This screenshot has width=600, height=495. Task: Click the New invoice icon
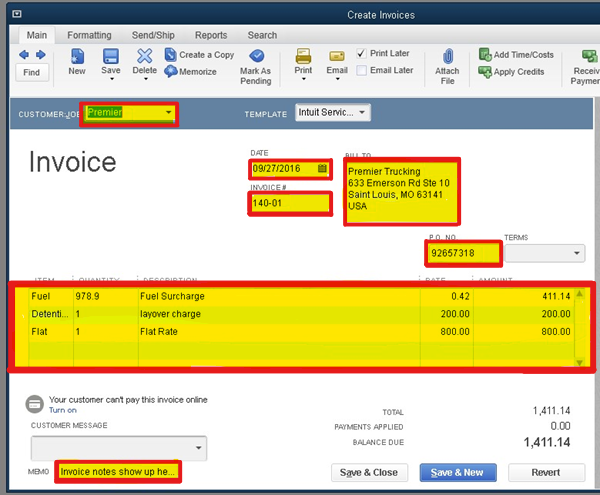click(77, 56)
